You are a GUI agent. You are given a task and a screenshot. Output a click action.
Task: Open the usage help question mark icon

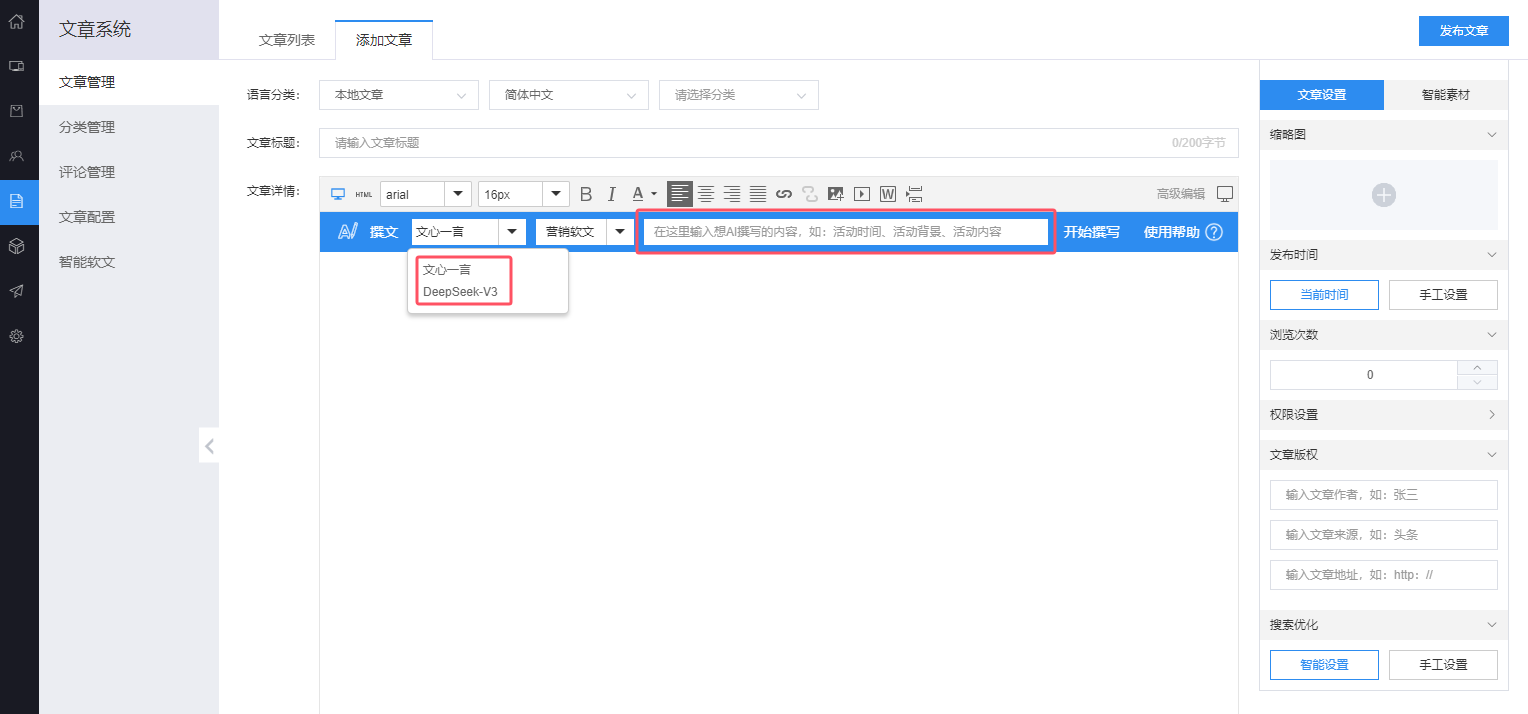pyautogui.click(x=1214, y=232)
